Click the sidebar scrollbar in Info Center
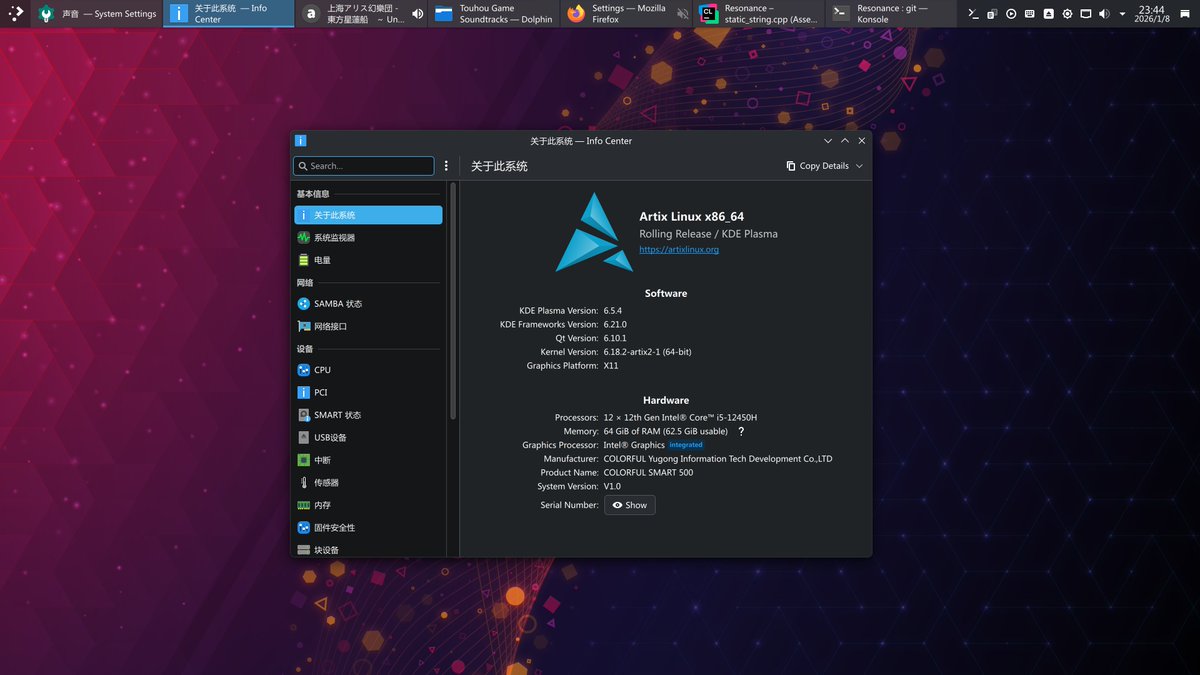 coord(453,300)
